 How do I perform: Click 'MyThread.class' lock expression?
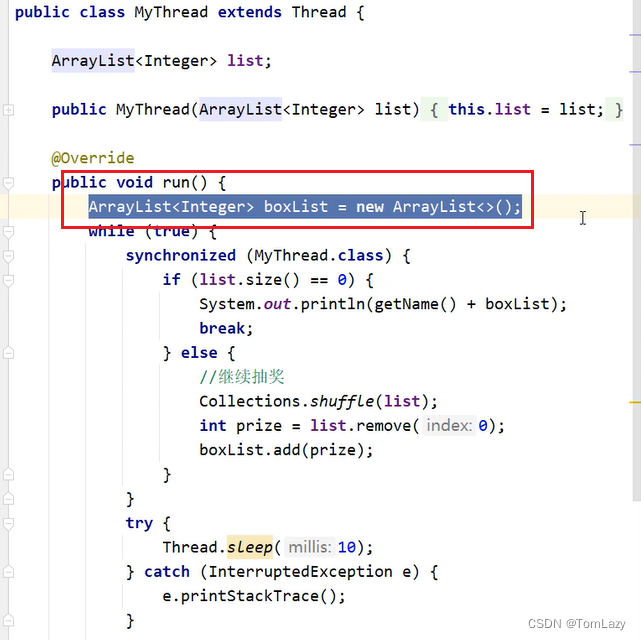click(319, 255)
